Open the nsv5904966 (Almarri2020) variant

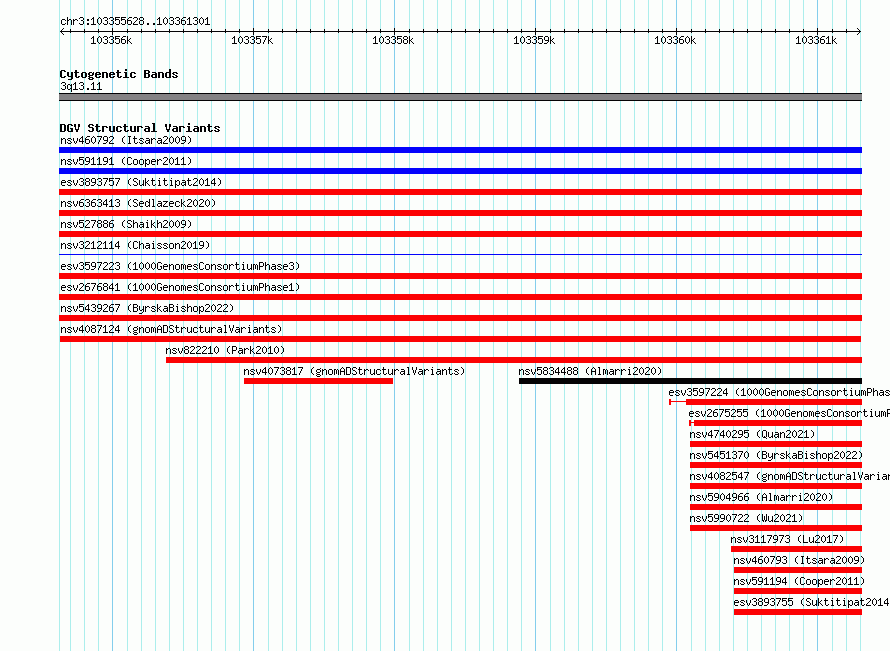coord(761,497)
